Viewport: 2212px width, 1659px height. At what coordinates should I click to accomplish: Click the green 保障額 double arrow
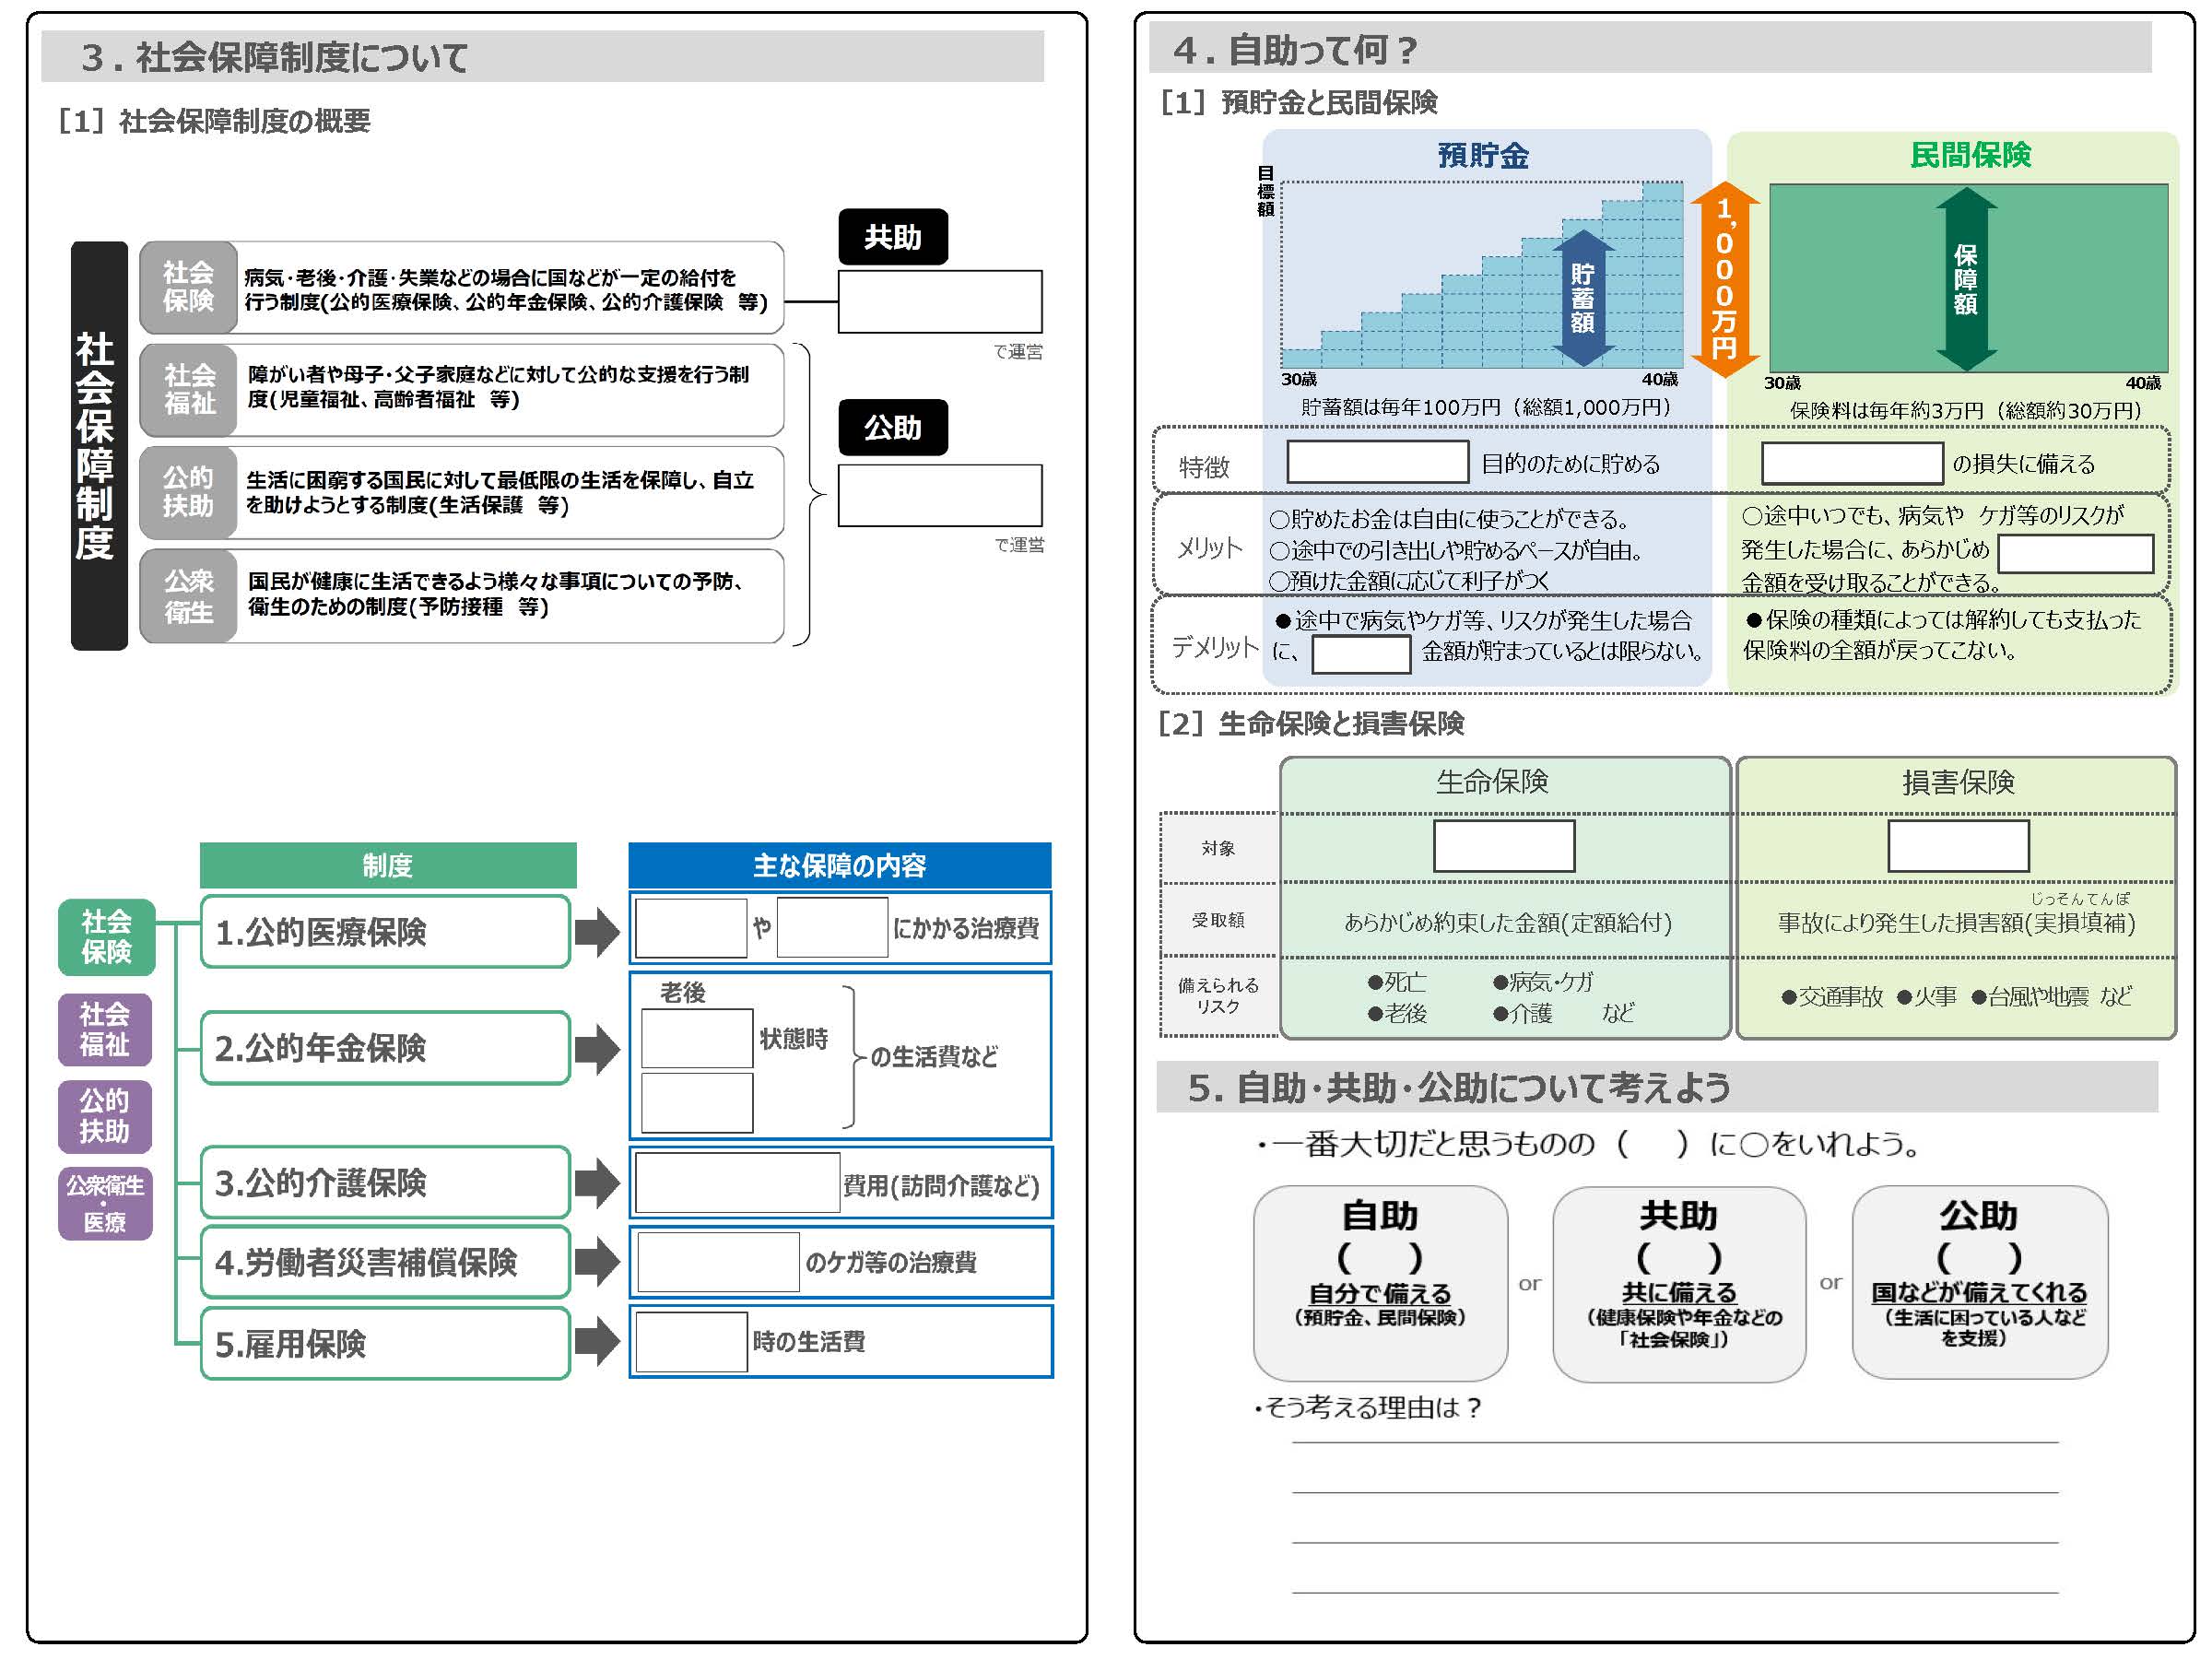click(x=1965, y=280)
